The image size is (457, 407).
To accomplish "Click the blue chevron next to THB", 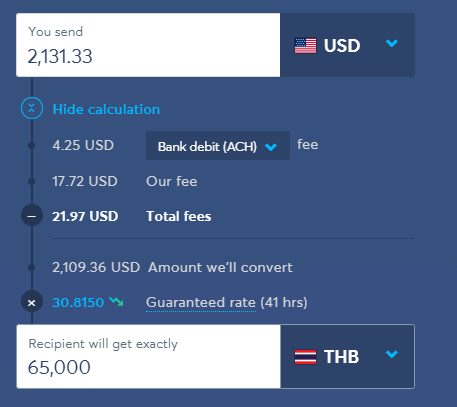I will point(392,354).
